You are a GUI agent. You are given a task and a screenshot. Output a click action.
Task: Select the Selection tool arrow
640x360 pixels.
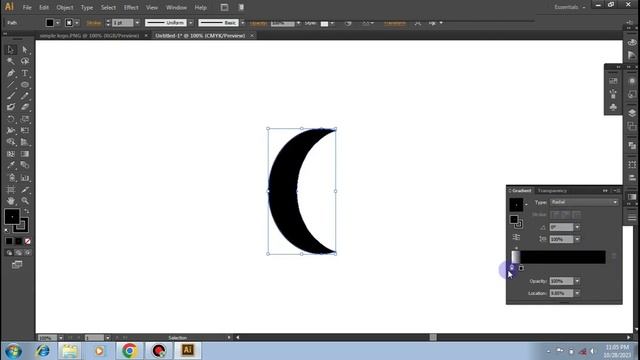(x=11, y=49)
